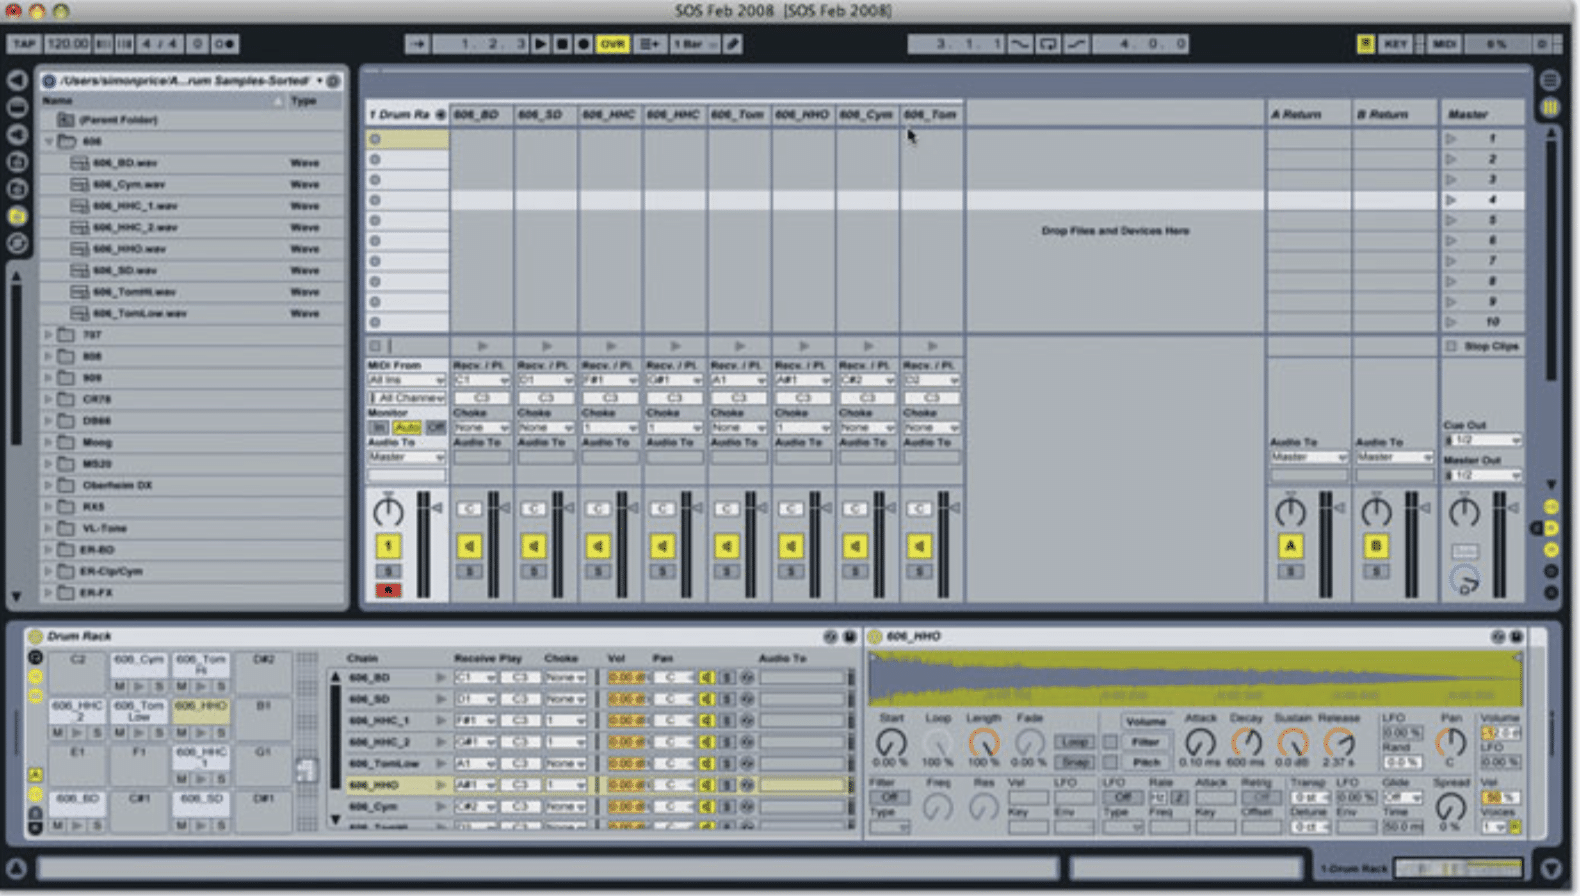This screenshot has height=896, width=1580.
Task: Select the 606_SD track header
Action: coord(545,114)
